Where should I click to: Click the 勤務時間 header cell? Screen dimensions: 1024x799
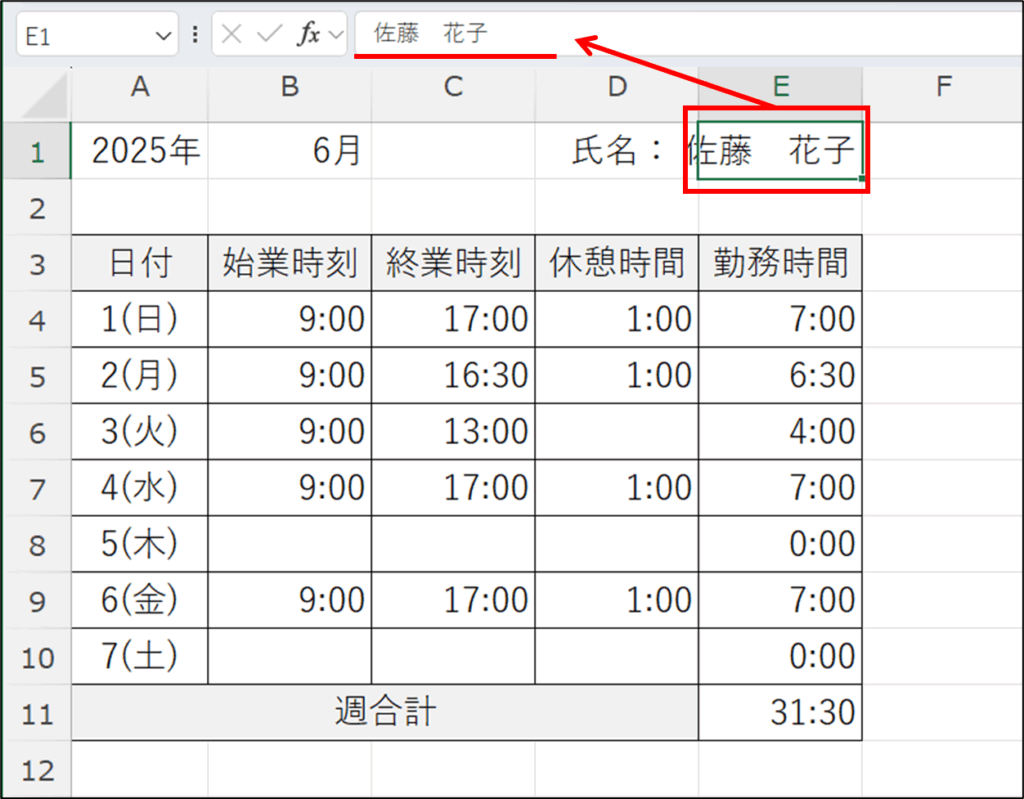coord(780,264)
